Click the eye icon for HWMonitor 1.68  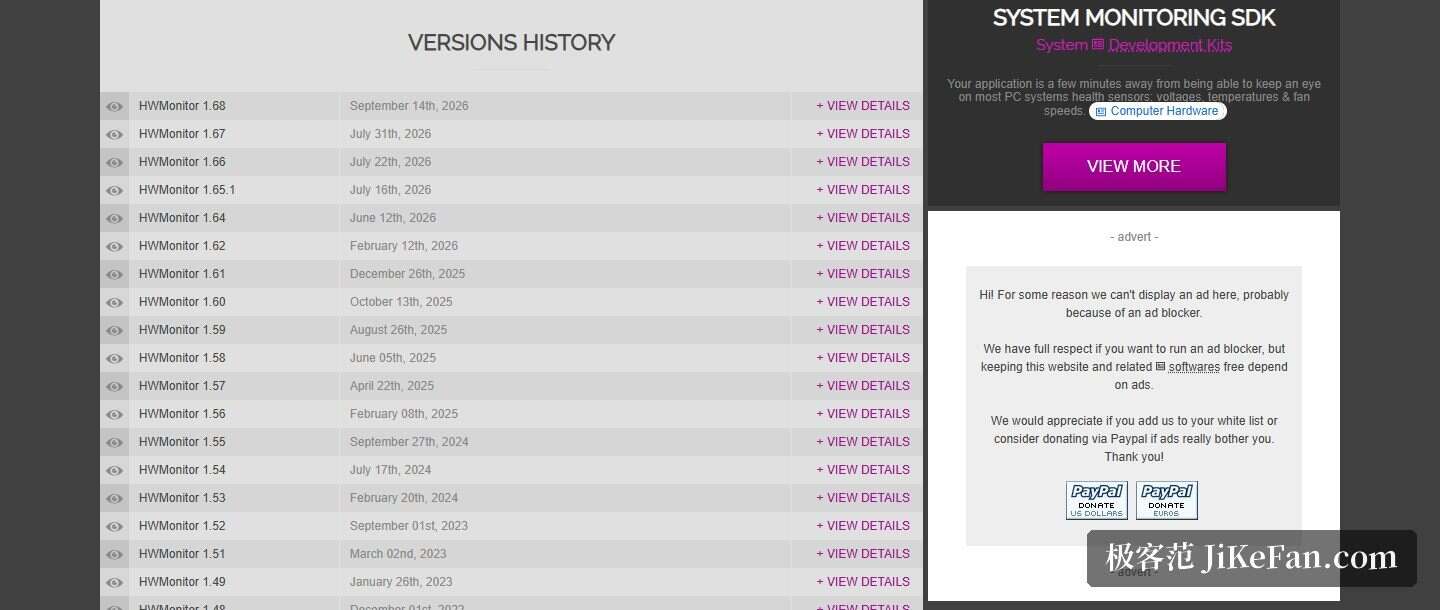coord(115,106)
